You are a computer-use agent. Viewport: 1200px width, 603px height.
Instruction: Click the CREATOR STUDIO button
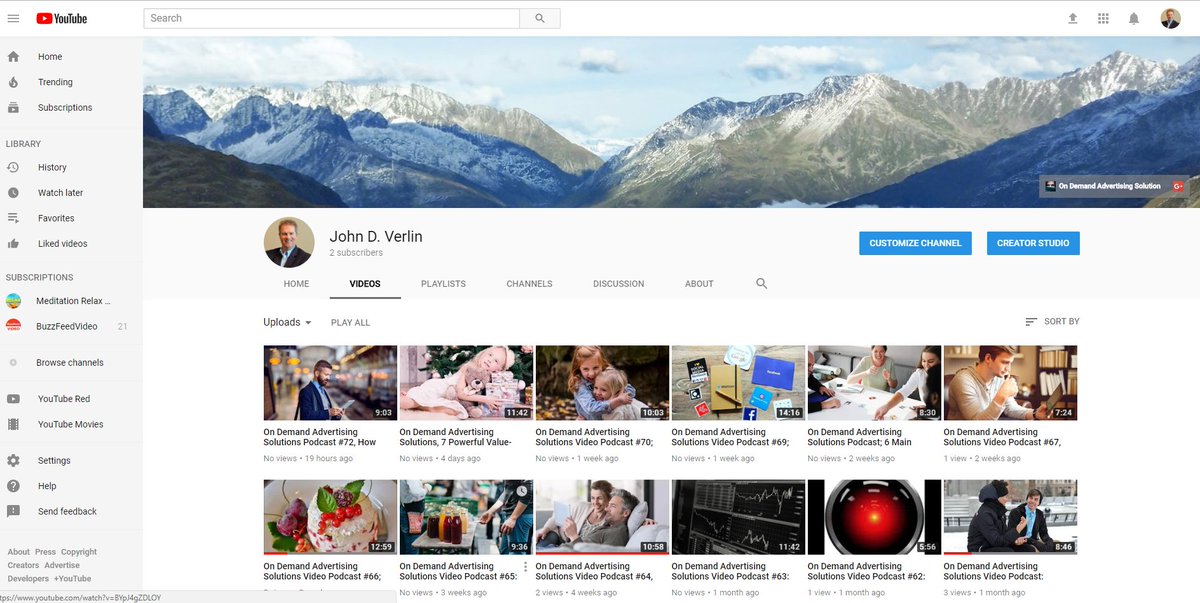[1033, 243]
